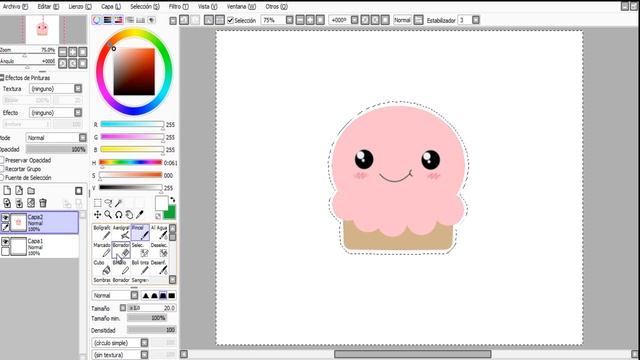Open the Filtro menu
Viewport: 640px width, 360px height.
(179, 7)
